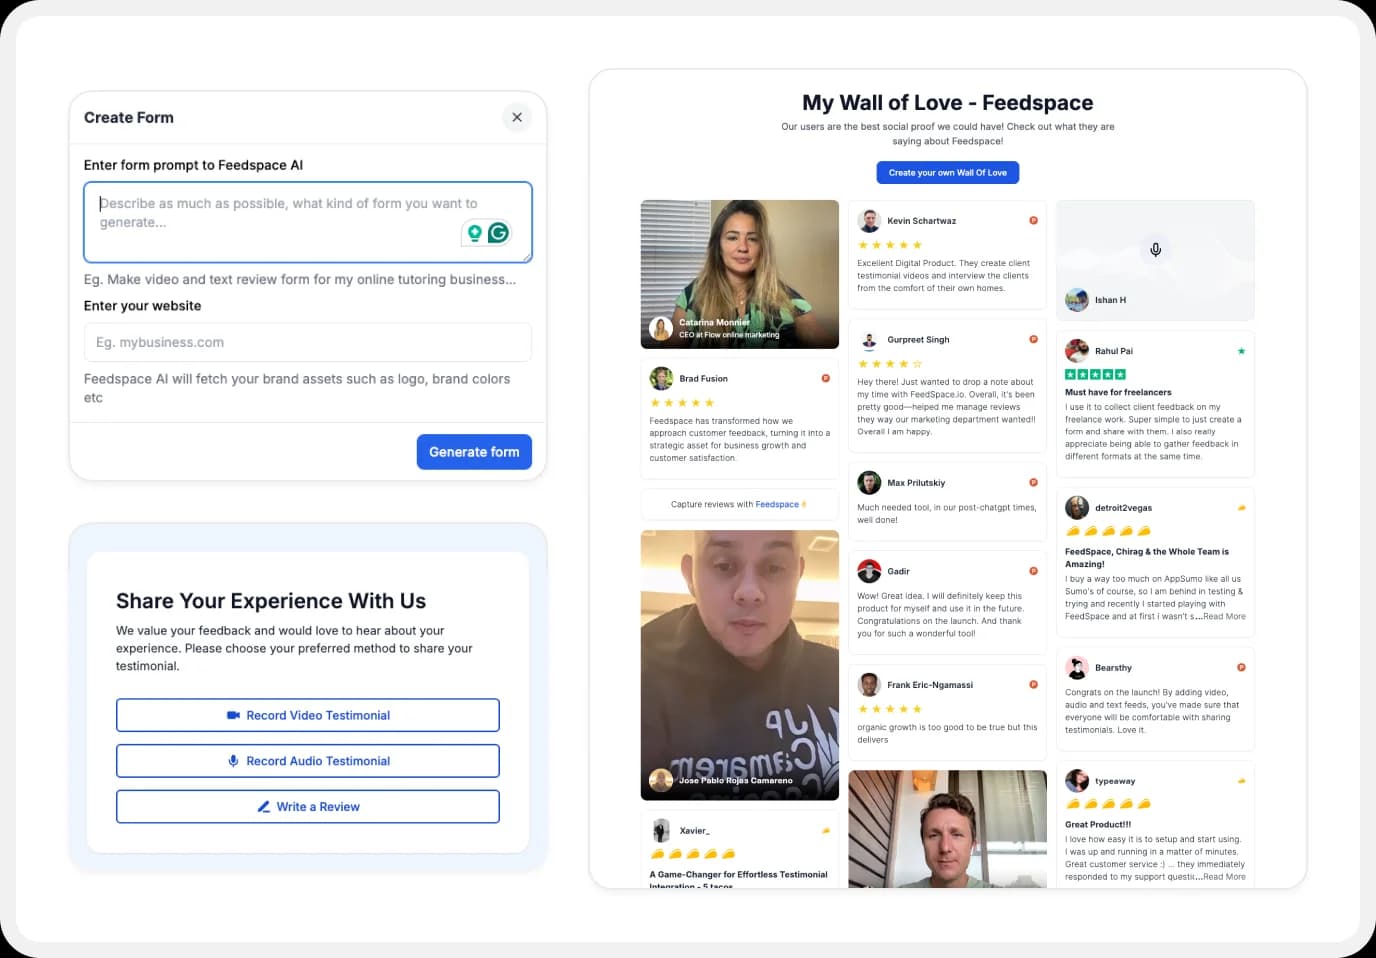Image resolution: width=1376 pixels, height=958 pixels.
Task: Click the microphone icon on Record Audio Testimonial
Action: [232, 760]
